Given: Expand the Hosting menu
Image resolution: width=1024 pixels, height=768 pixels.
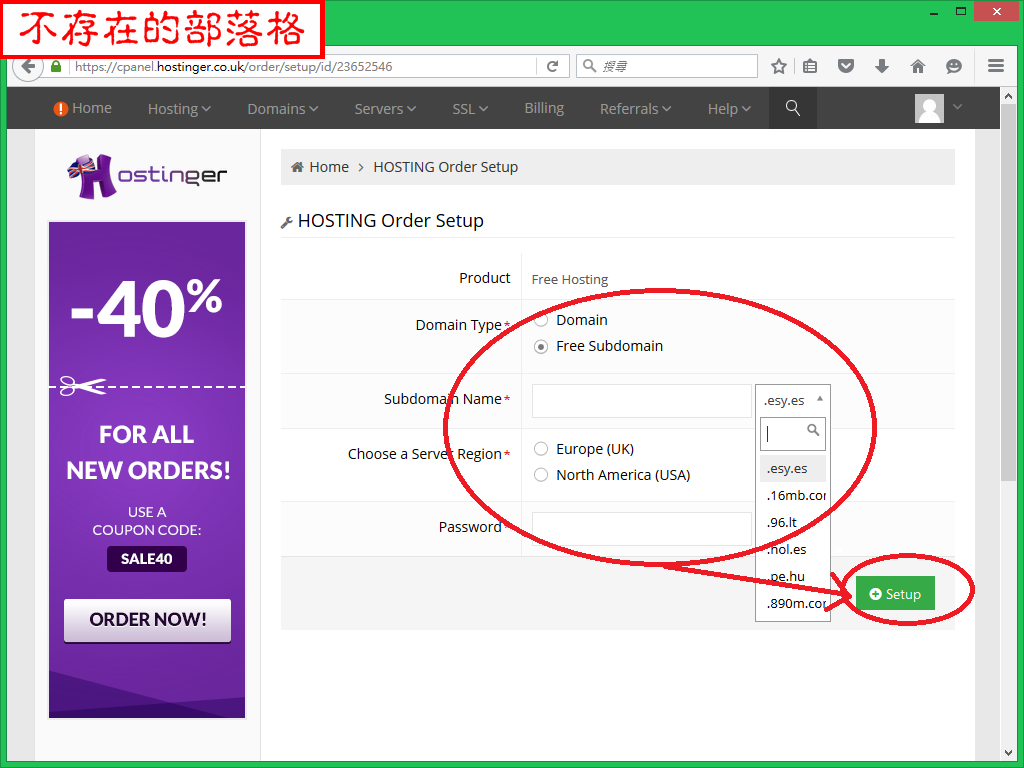Looking at the screenshot, I should [x=179, y=108].
